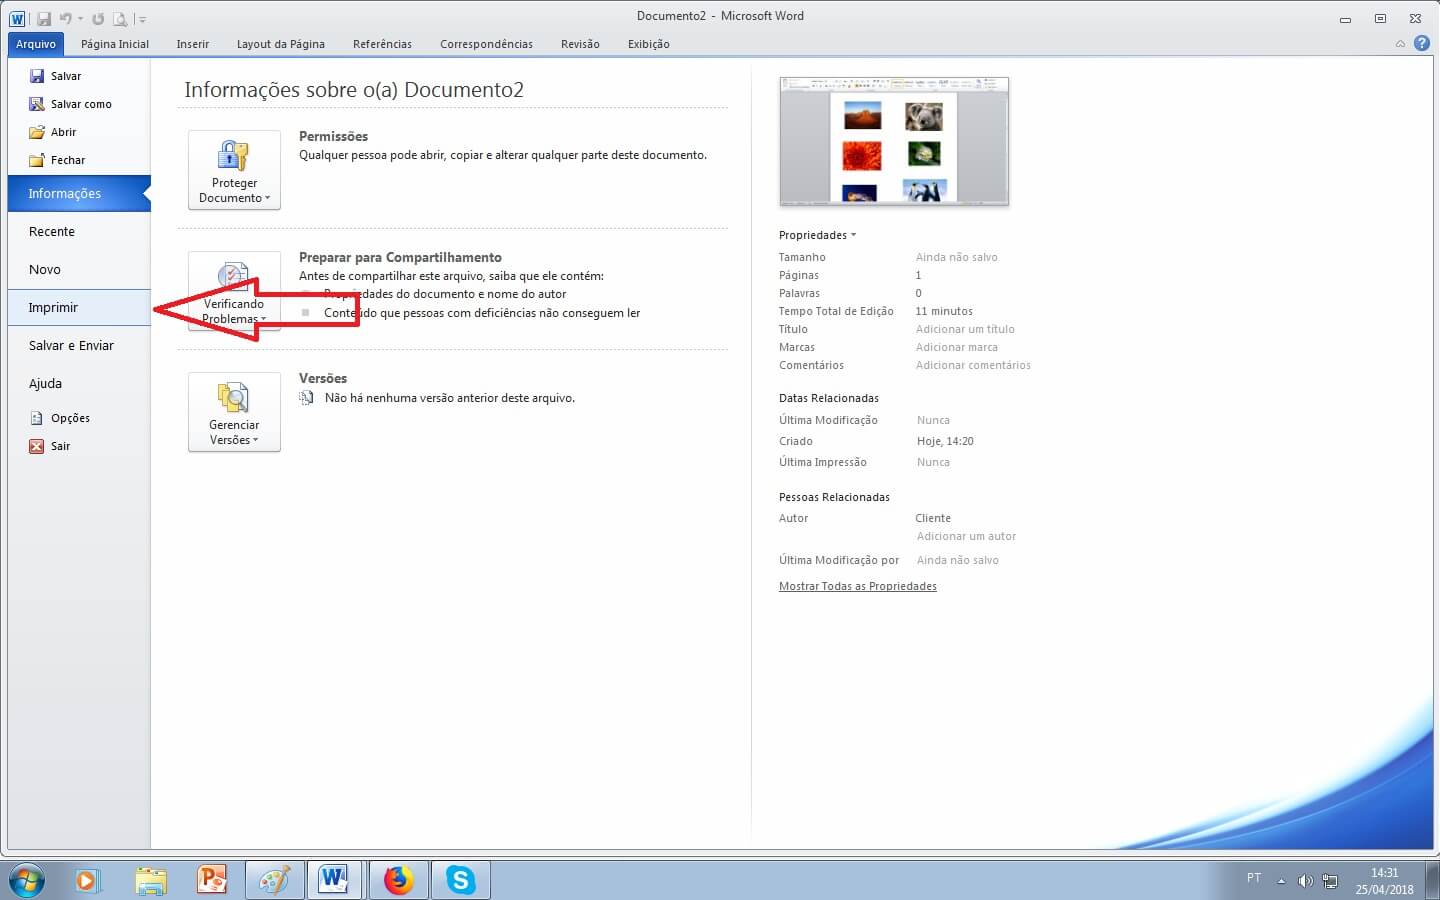The width and height of the screenshot is (1440, 900).
Task: Click the Undo arrow in quick access toolbar
Action: tap(66, 19)
